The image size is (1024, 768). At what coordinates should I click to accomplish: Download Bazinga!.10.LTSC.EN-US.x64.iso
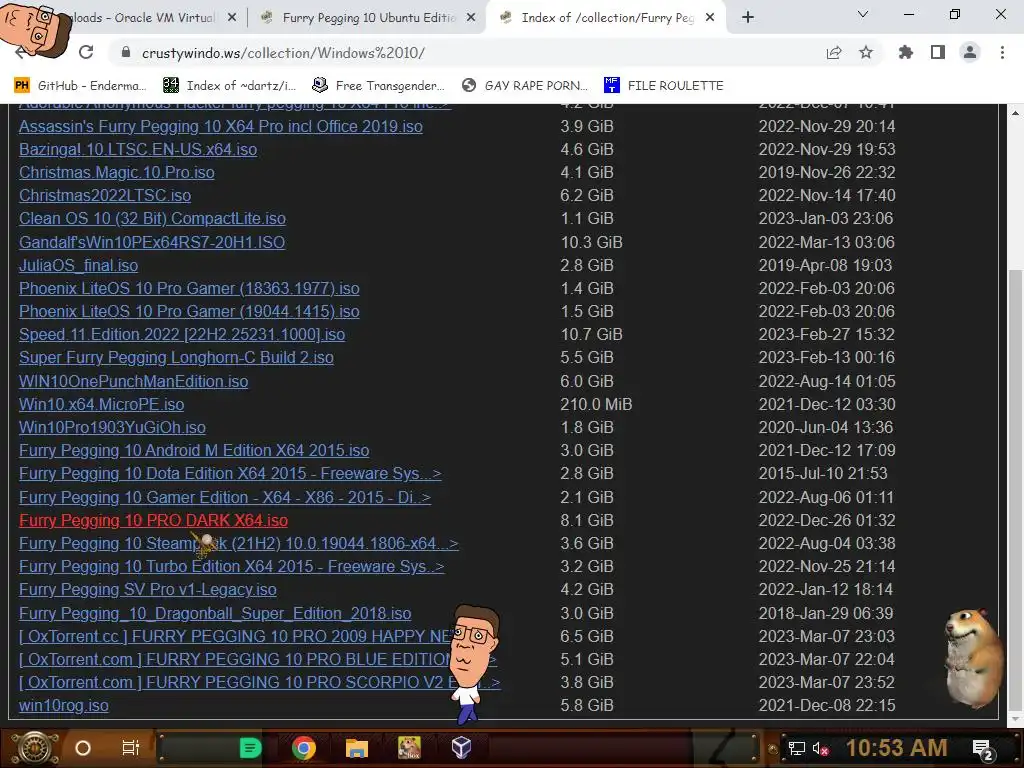pyautogui.click(x=138, y=150)
